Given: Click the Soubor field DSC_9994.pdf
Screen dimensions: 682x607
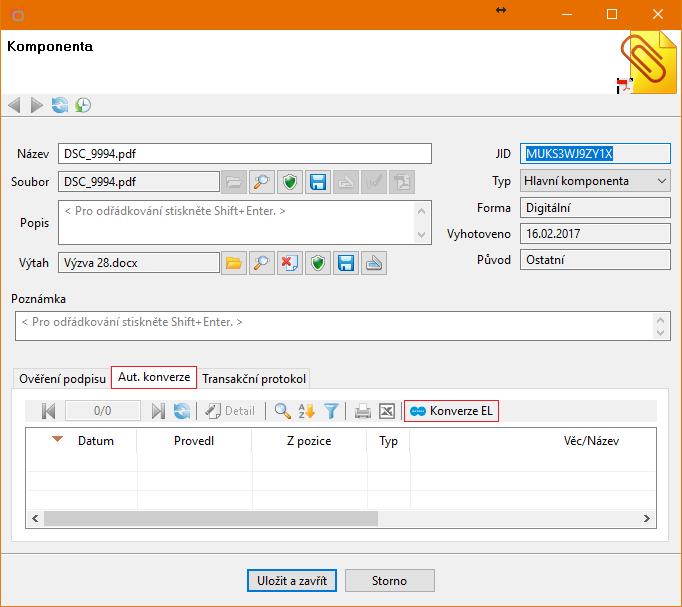Looking at the screenshot, I should [x=139, y=182].
